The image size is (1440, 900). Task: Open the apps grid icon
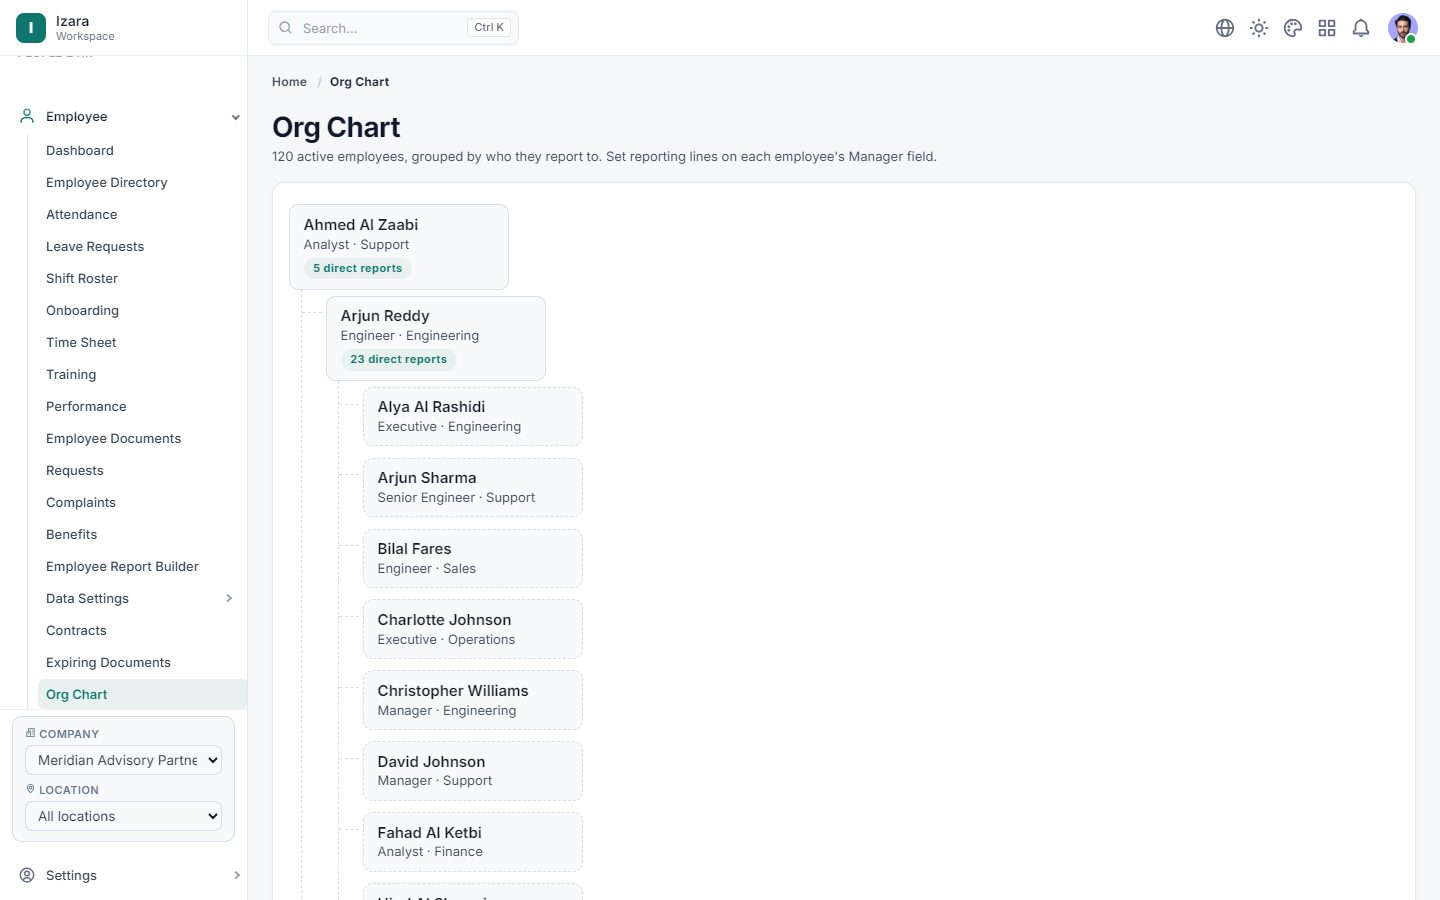pyautogui.click(x=1327, y=28)
